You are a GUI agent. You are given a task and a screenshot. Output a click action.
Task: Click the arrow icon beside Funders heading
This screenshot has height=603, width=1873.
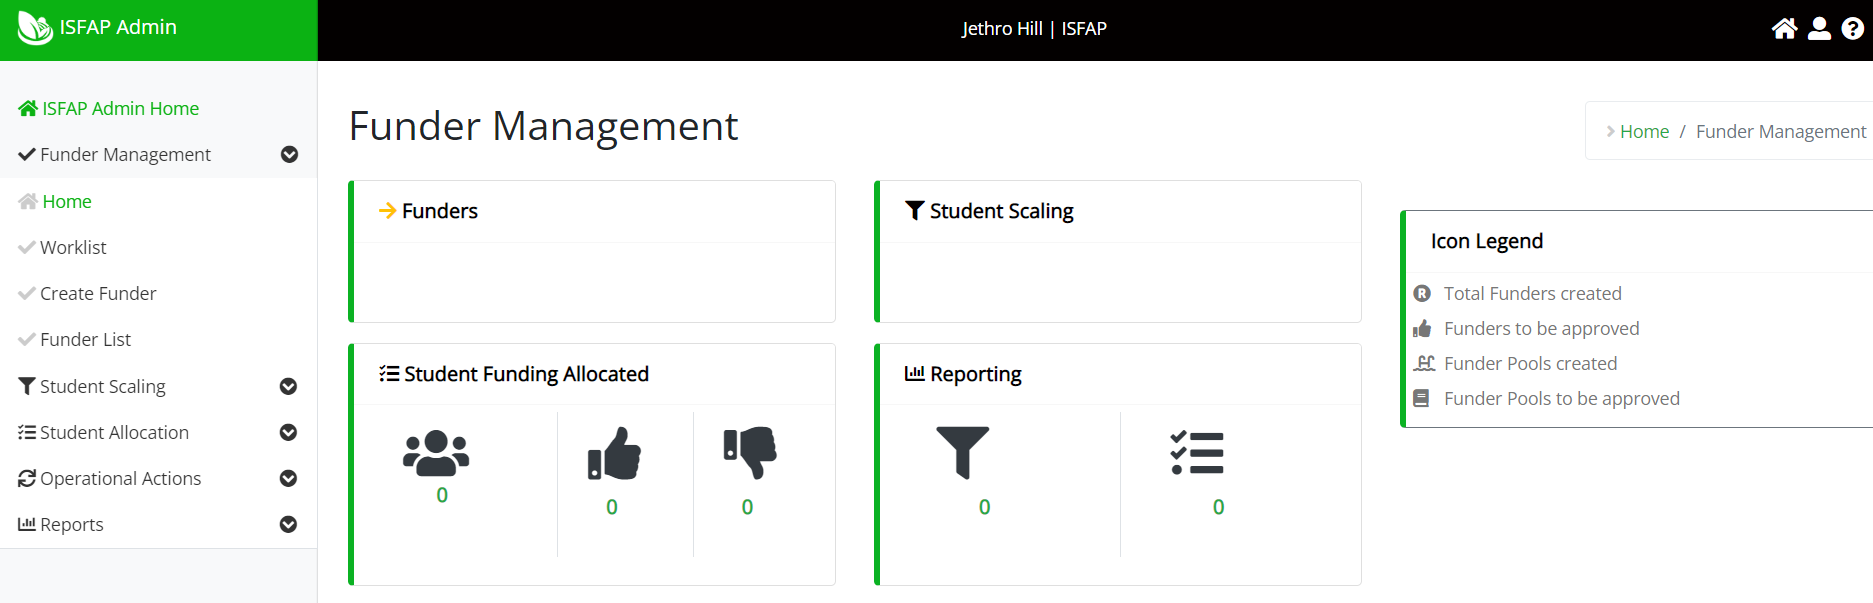[x=388, y=211]
